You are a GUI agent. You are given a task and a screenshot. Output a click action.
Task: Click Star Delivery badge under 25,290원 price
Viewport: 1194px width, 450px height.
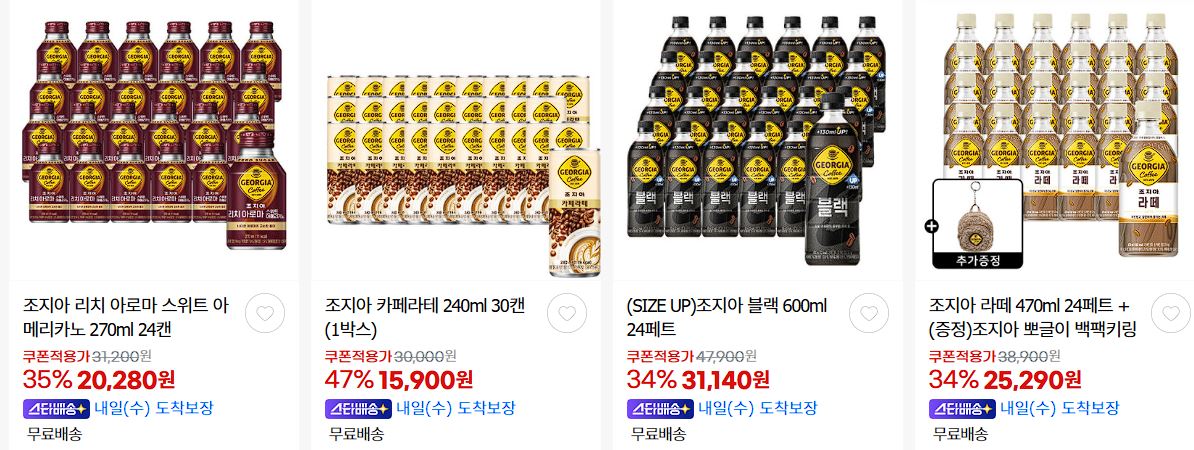click(x=963, y=409)
